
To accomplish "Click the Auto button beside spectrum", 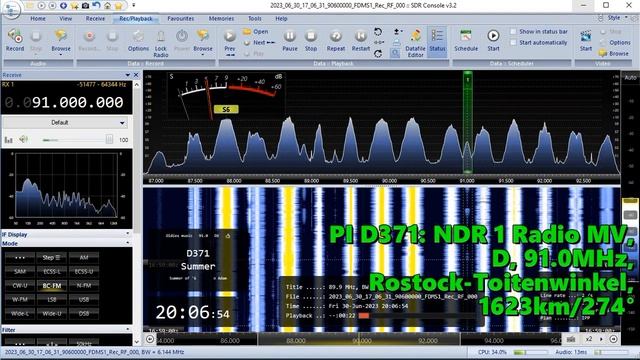I will click(630, 78).
